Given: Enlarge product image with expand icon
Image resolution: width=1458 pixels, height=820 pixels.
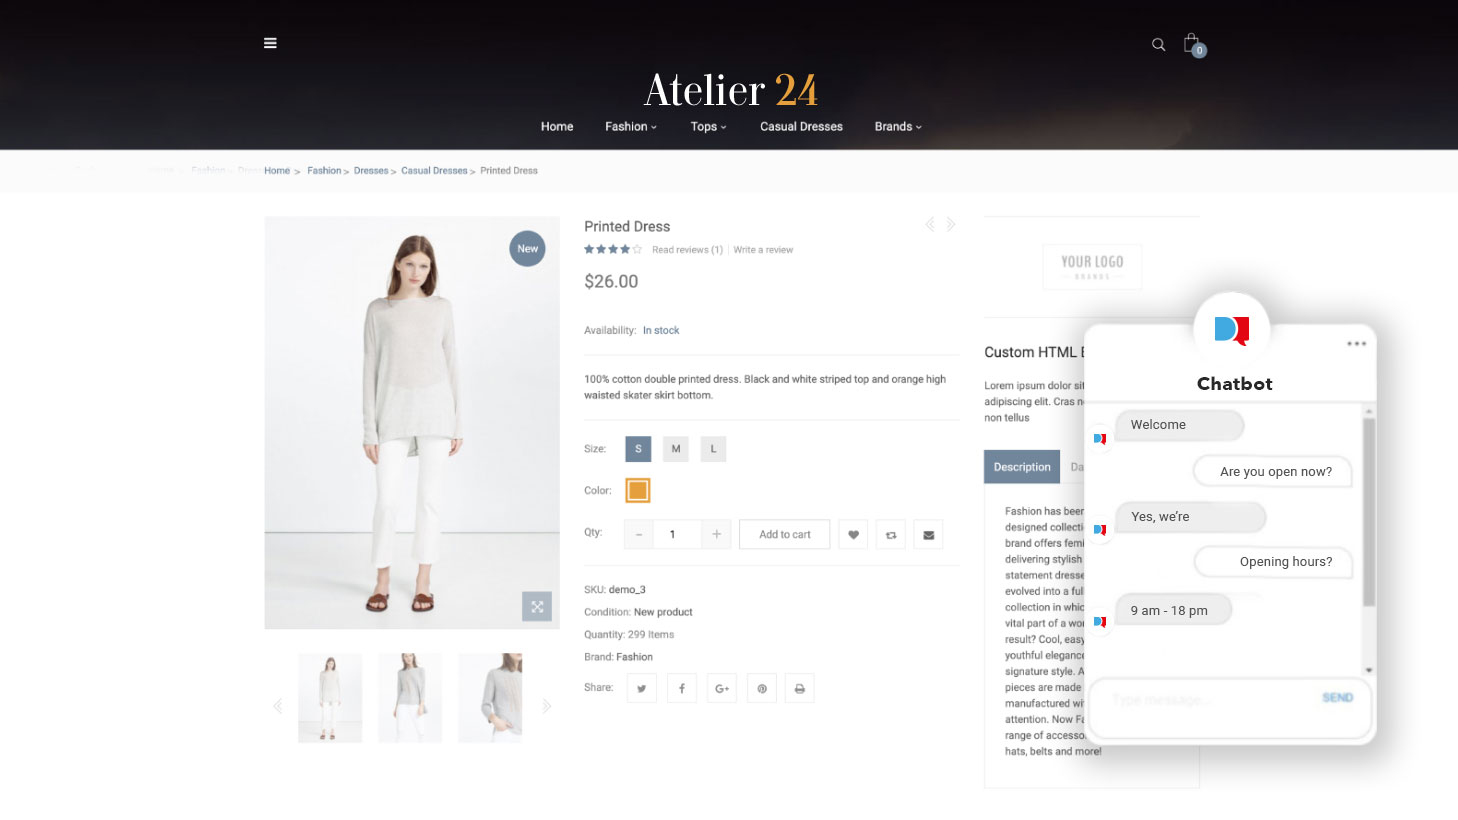Looking at the screenshot, I should pyautogui.click(x=537, y=606).
